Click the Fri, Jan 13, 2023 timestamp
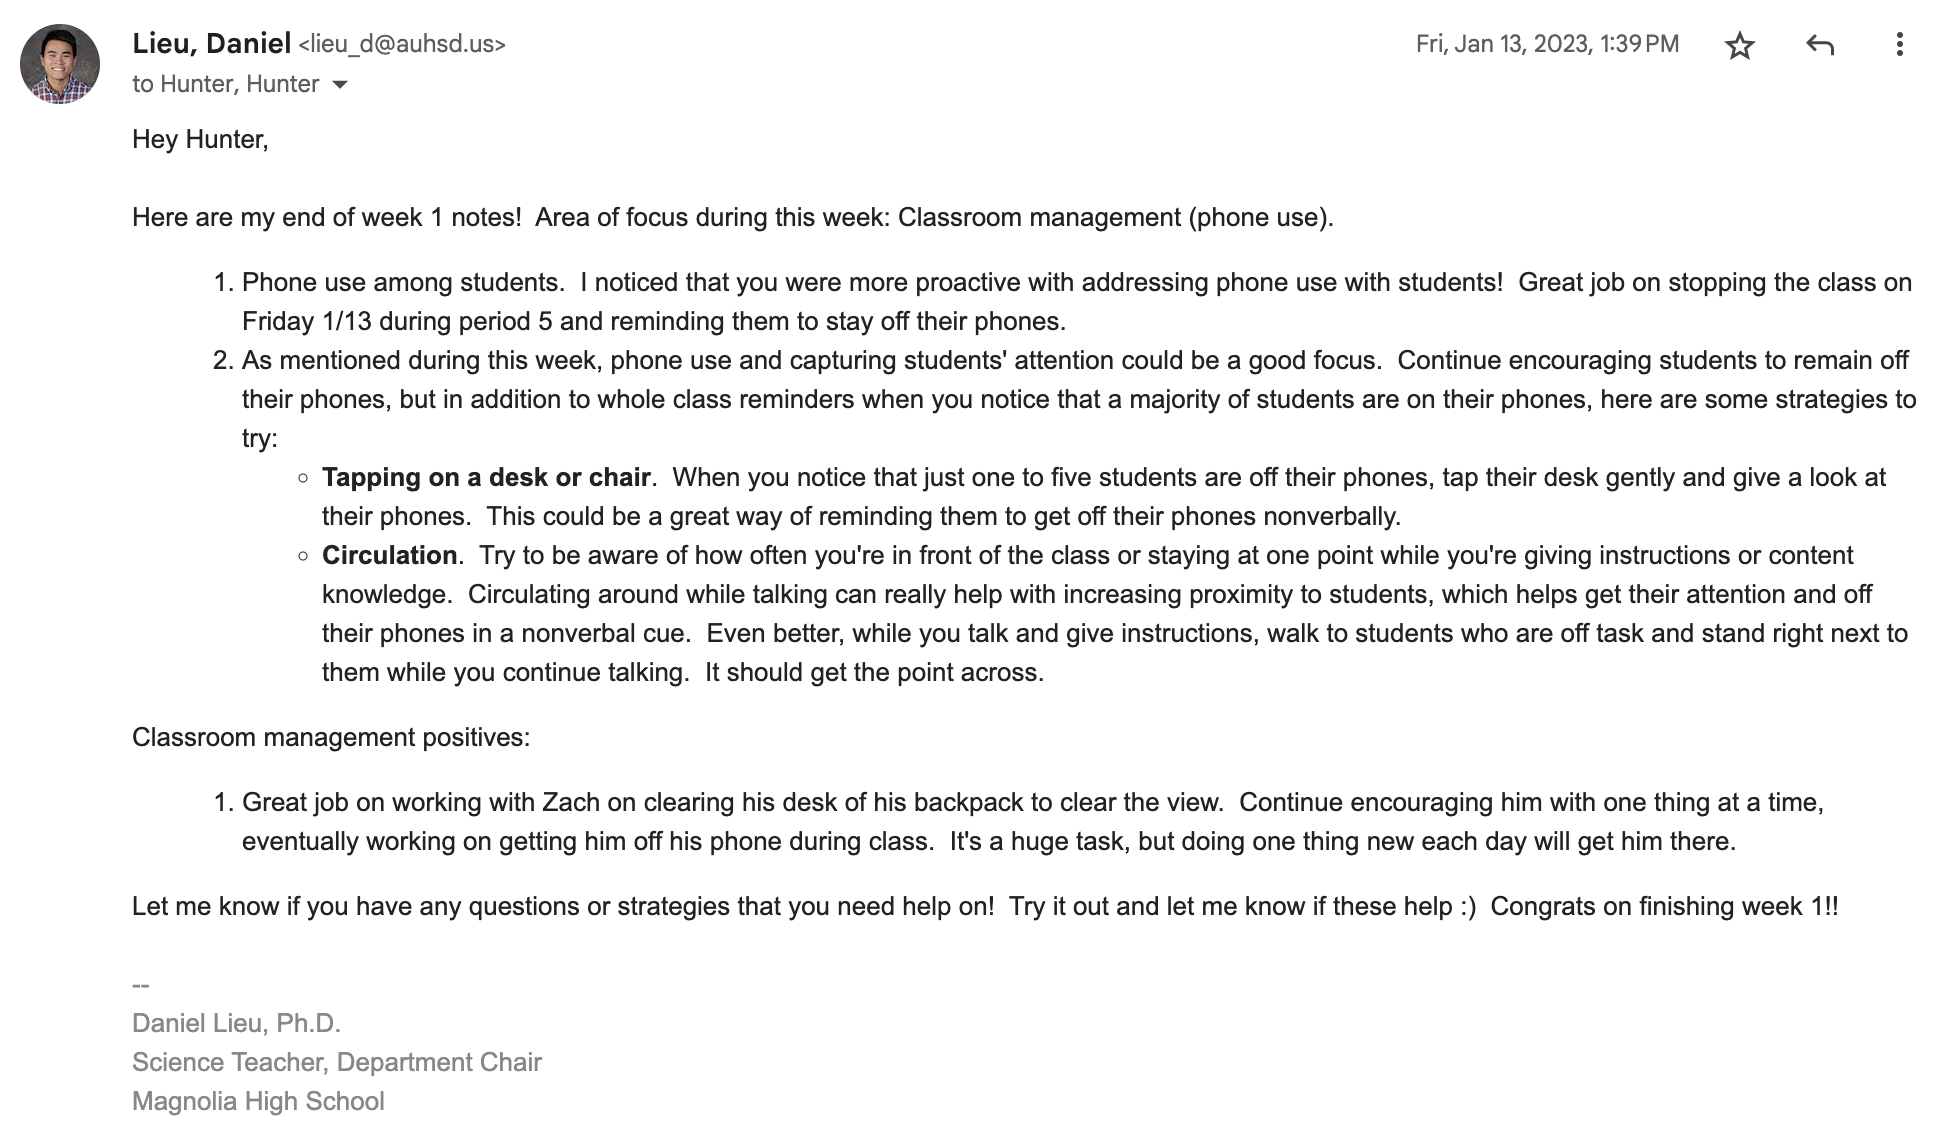This screenshot has height=1146, width=1944. pyautogui.click(x=1547, y=44)
